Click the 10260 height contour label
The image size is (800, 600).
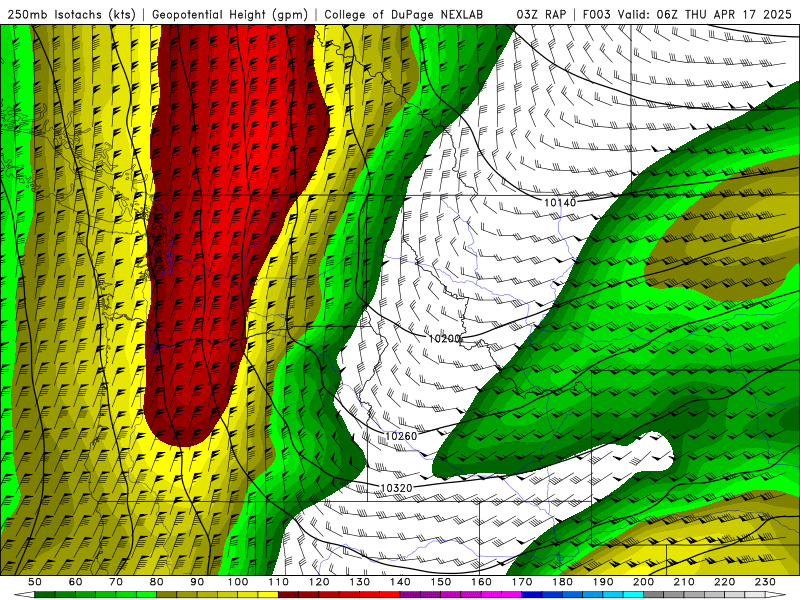(x=401, y=436)
